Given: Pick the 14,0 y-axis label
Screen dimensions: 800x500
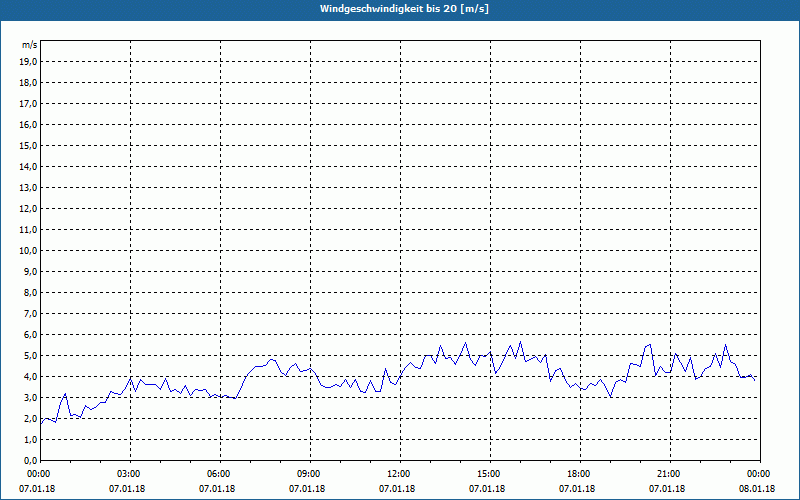Looking at the screenshot, I should point(29,167).
